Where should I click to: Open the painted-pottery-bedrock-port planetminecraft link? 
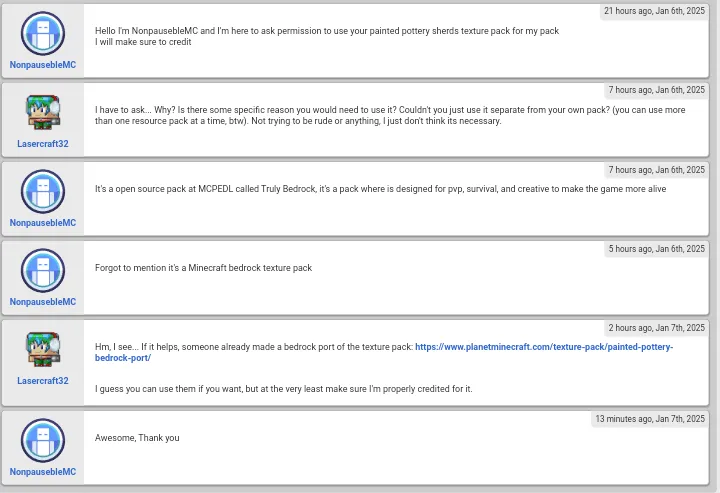coord(384,352)
